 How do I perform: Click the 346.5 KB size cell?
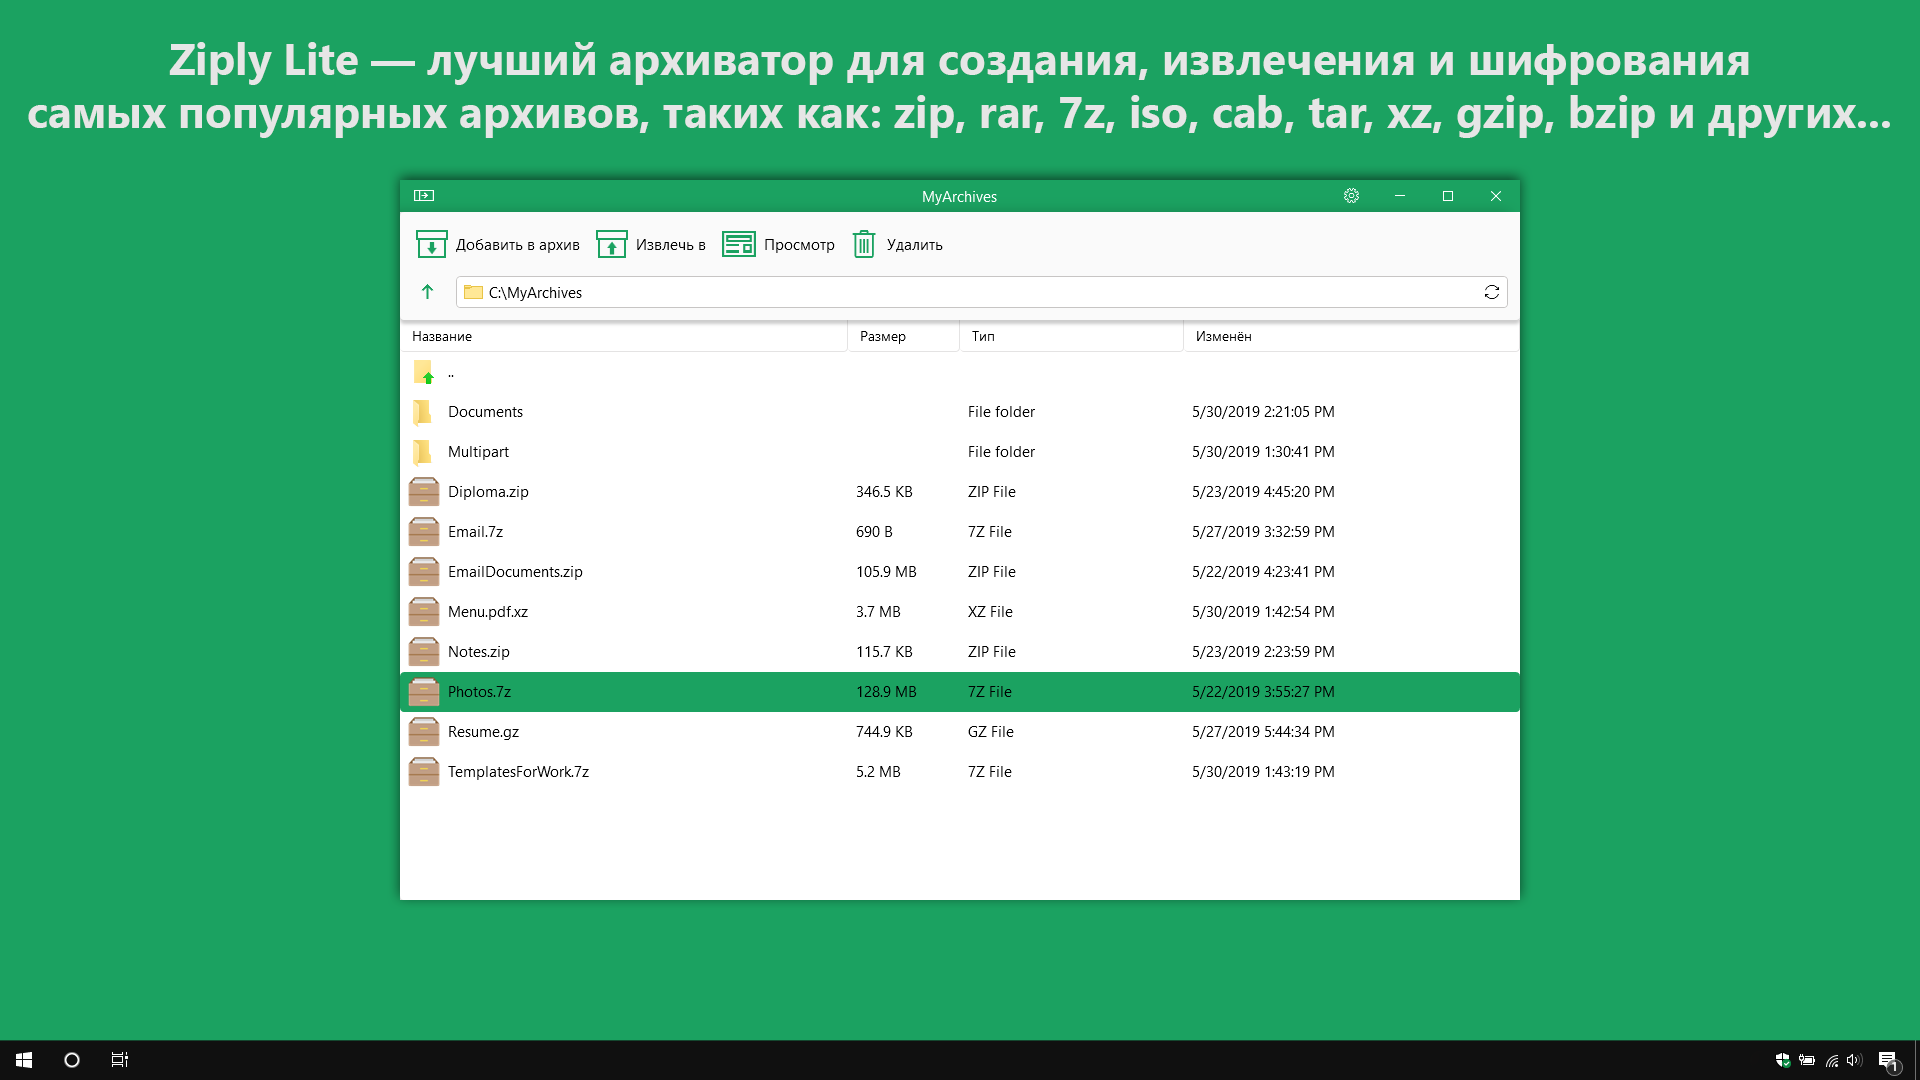884,492
